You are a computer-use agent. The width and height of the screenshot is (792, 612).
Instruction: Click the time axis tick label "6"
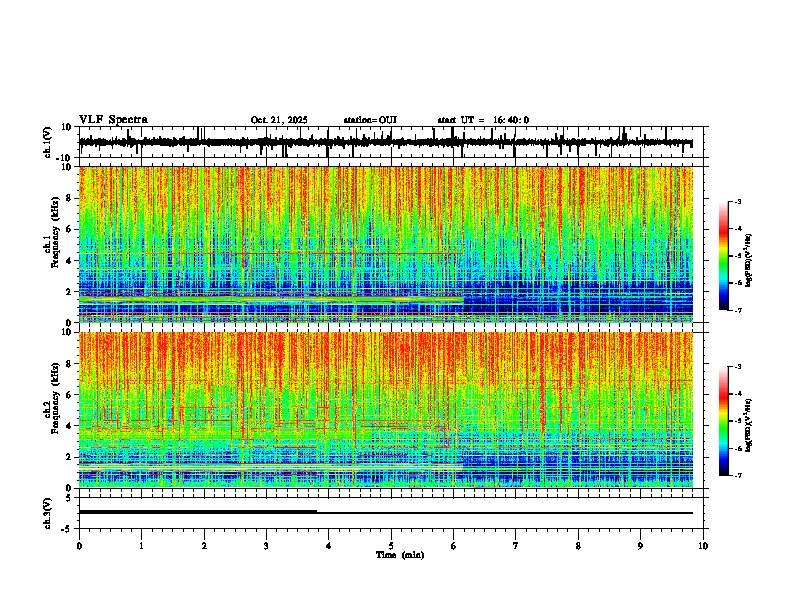454,546
